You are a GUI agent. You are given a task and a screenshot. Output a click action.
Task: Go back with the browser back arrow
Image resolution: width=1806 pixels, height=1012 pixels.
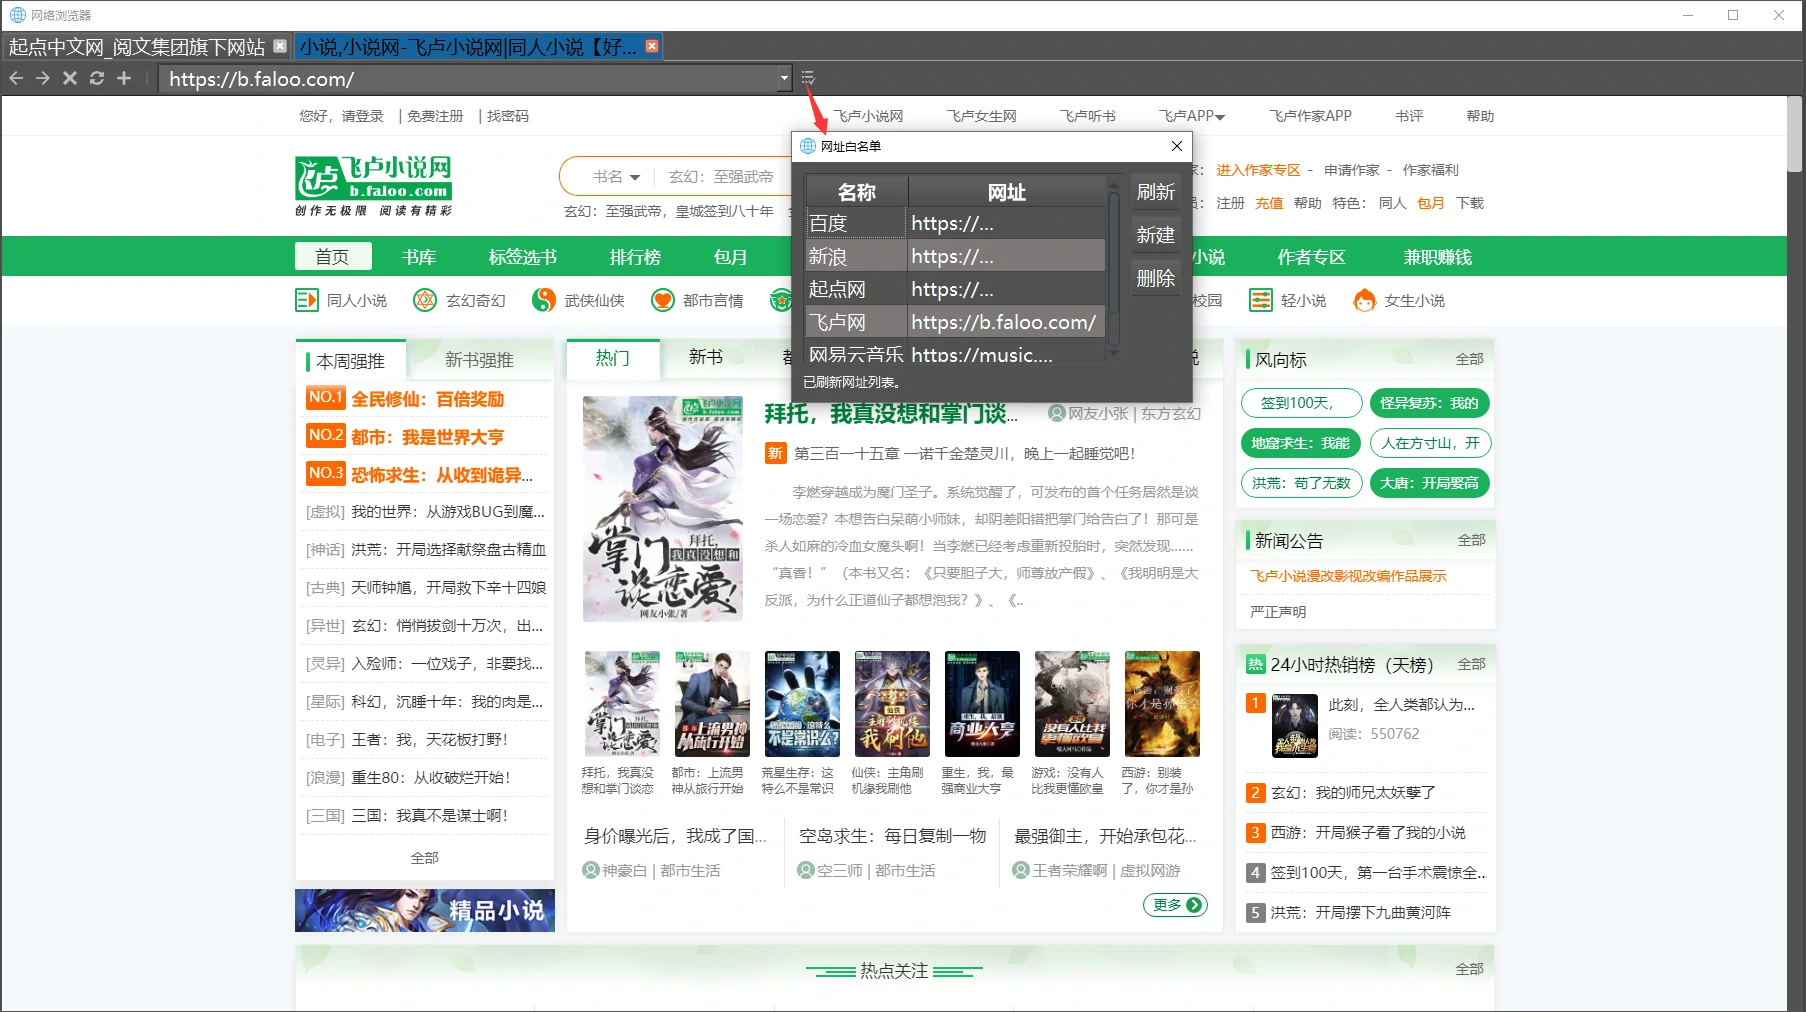[x=16, y=78]
